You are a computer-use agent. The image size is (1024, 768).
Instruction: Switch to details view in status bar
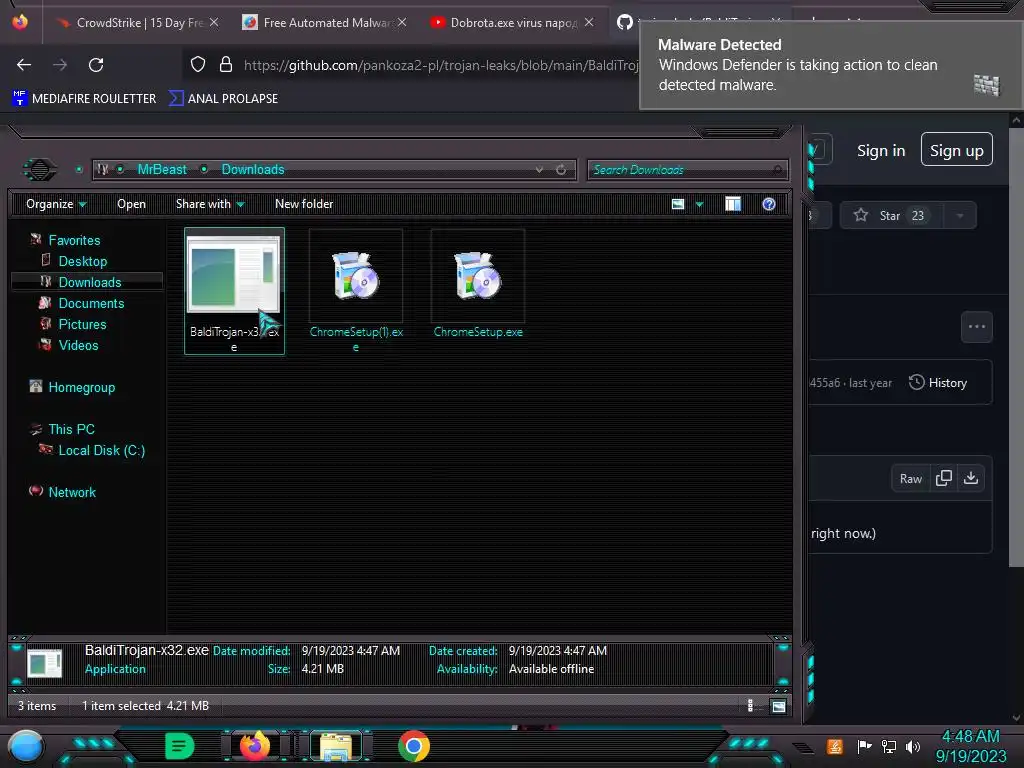click(750, 706)
